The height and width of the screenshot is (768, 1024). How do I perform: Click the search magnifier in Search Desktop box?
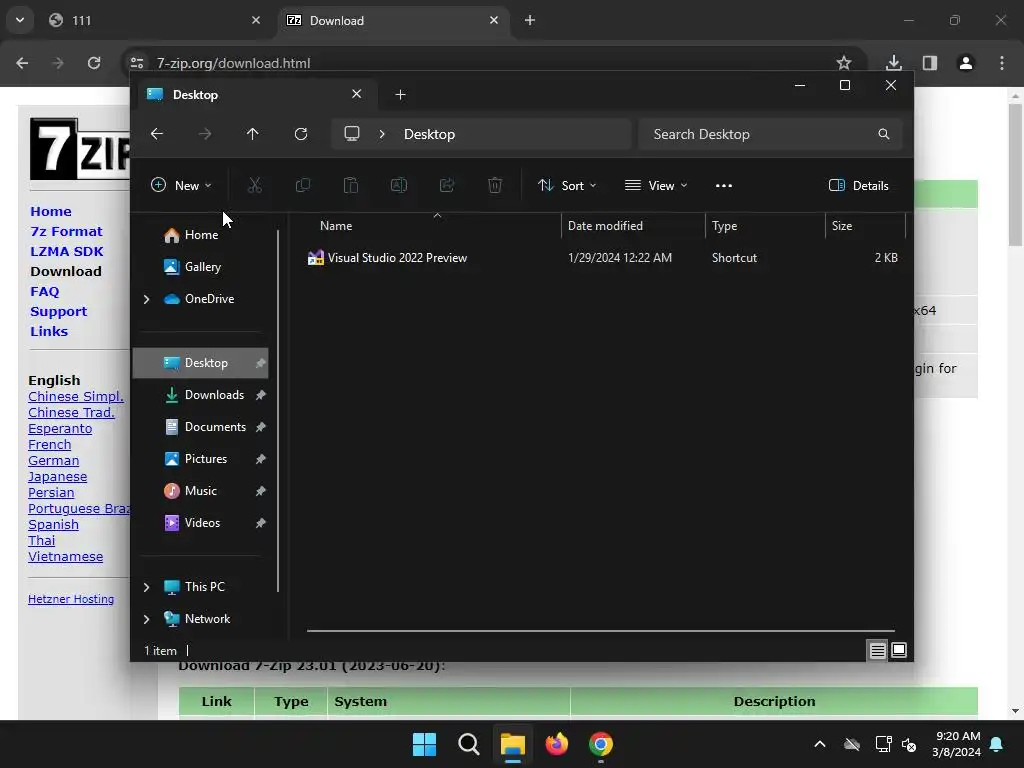(884, 134)
